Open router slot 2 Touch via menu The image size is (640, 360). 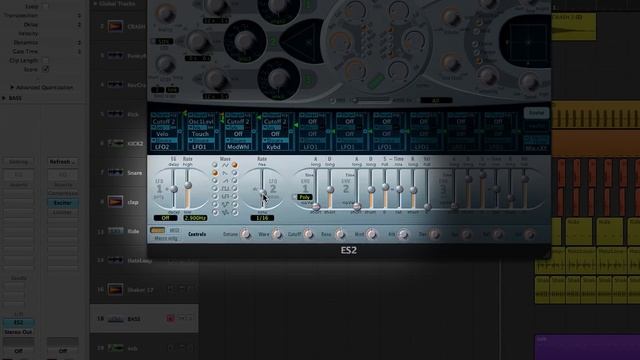pyautogui.click(x=200, y=134)
